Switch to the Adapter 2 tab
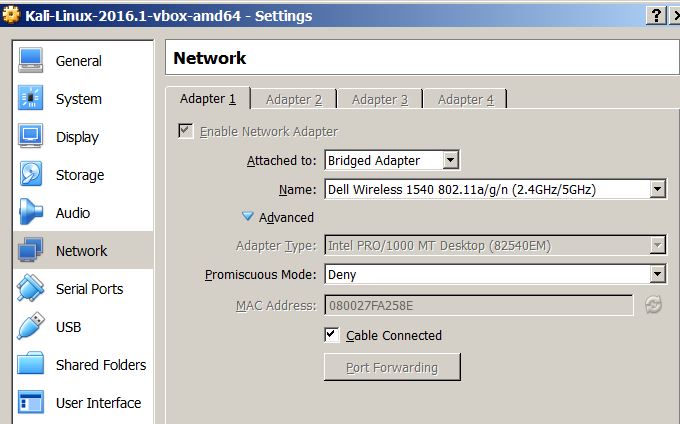 294,99
